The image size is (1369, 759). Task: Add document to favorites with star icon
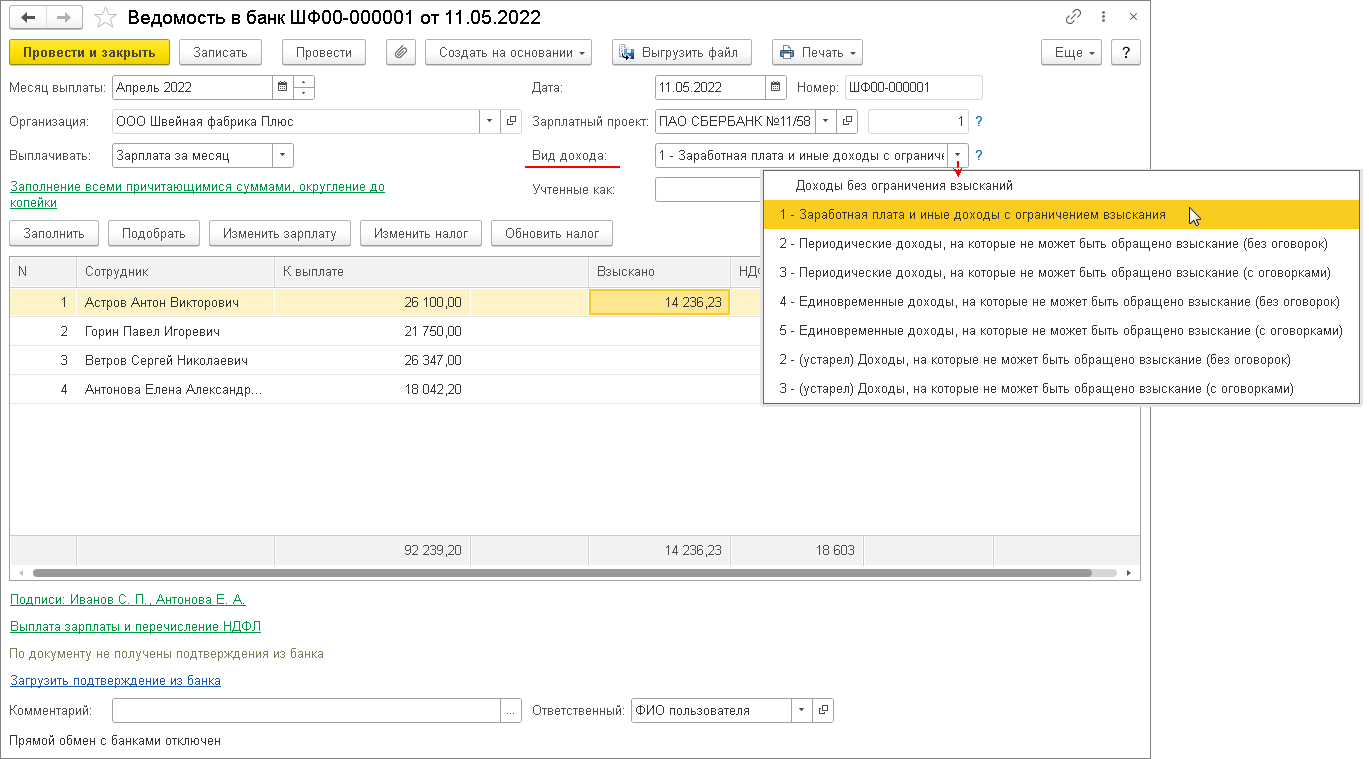pyautogui.click(x=105, y=17)
